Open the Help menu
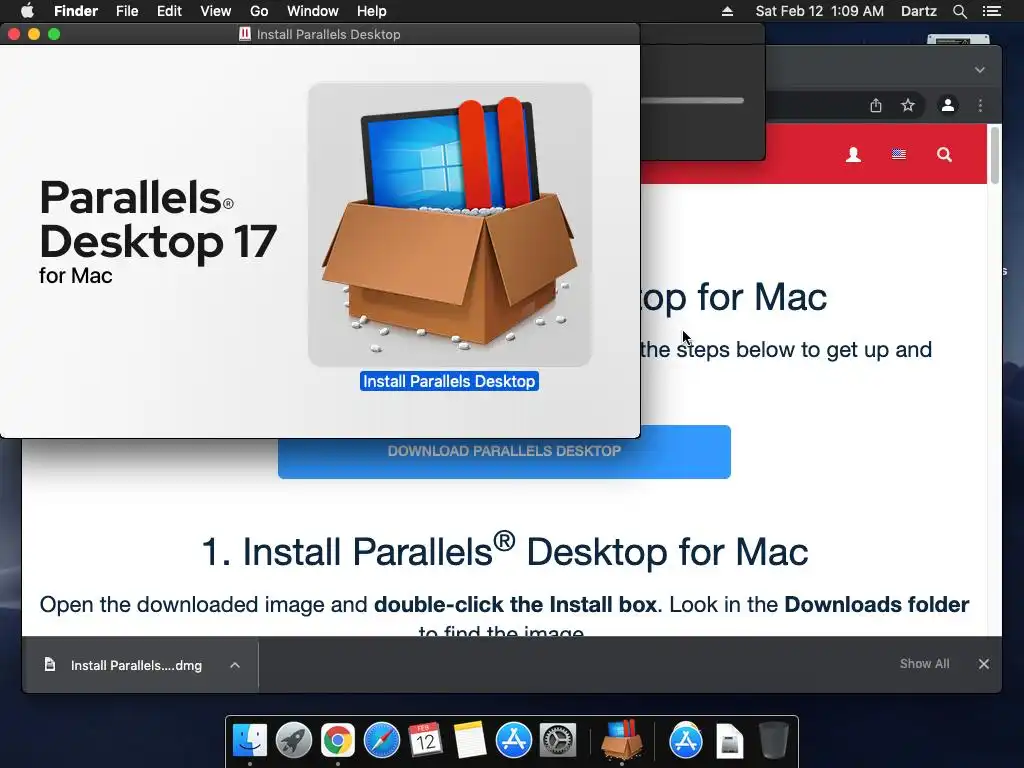Image resolution: width=1024 pixels, height=768 pixels. pyautogui.click(x=372, y=11)
